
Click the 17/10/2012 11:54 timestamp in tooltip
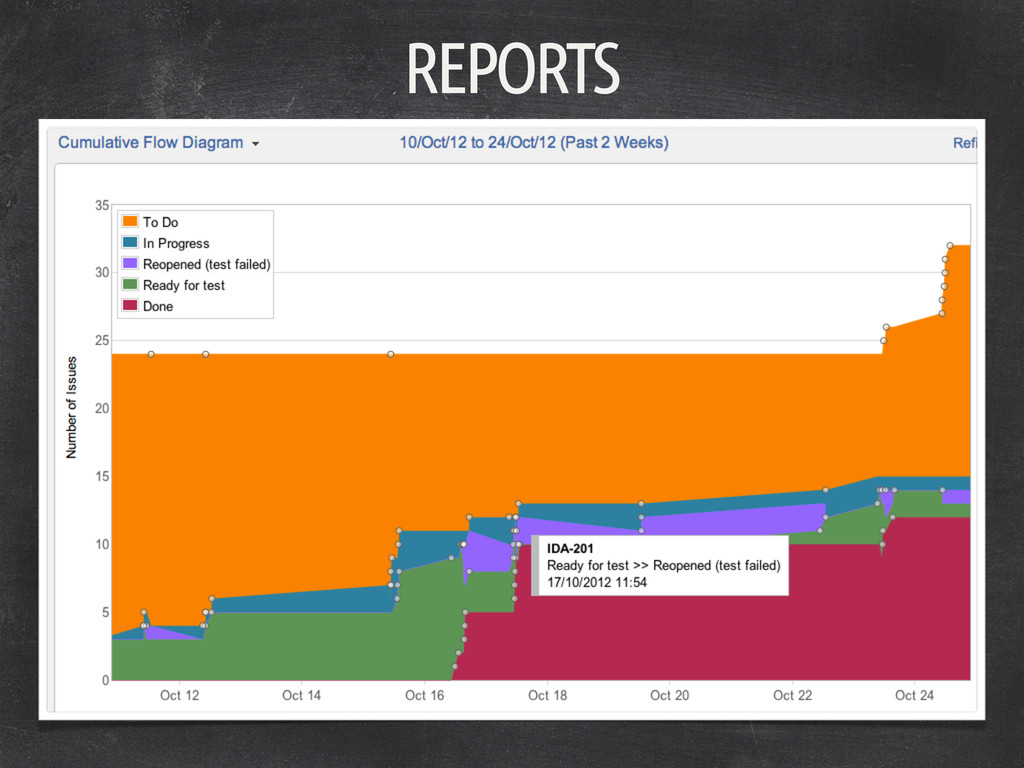[597, 582]
